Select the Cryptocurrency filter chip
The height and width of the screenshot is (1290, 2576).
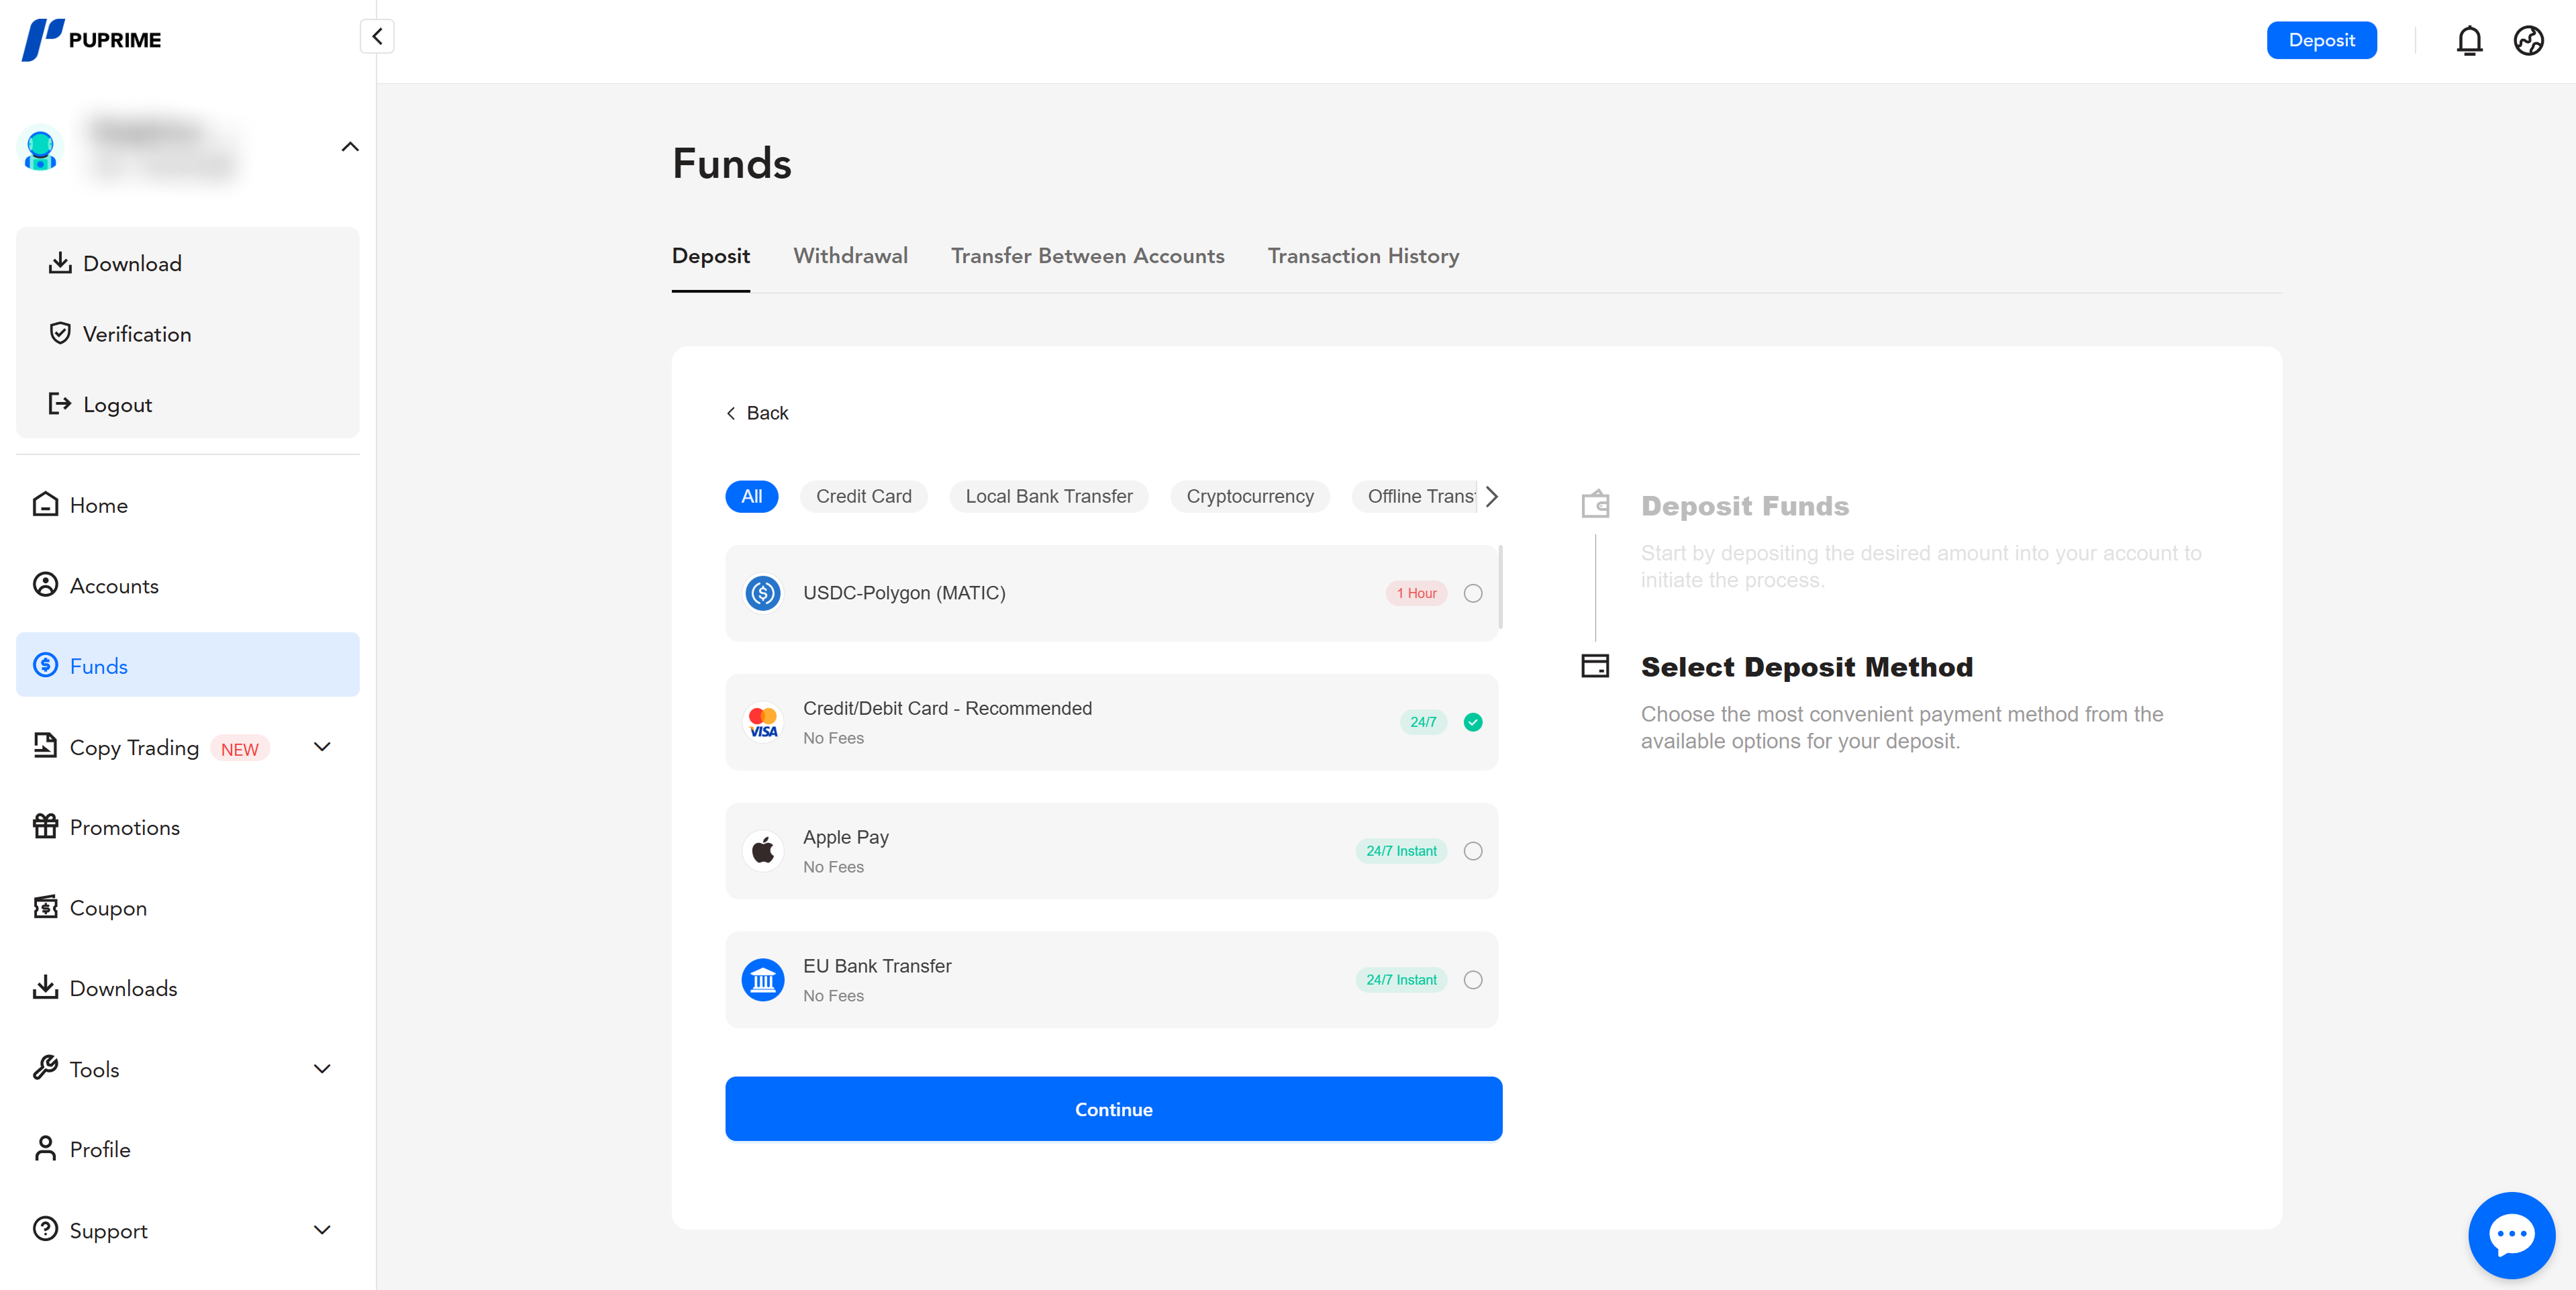coord(1249,496)
